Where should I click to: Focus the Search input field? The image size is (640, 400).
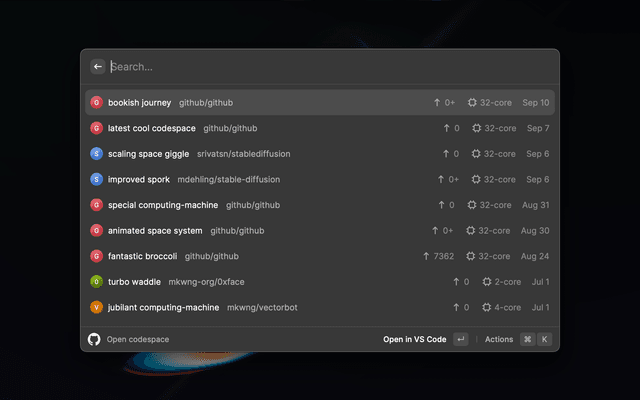320,67
